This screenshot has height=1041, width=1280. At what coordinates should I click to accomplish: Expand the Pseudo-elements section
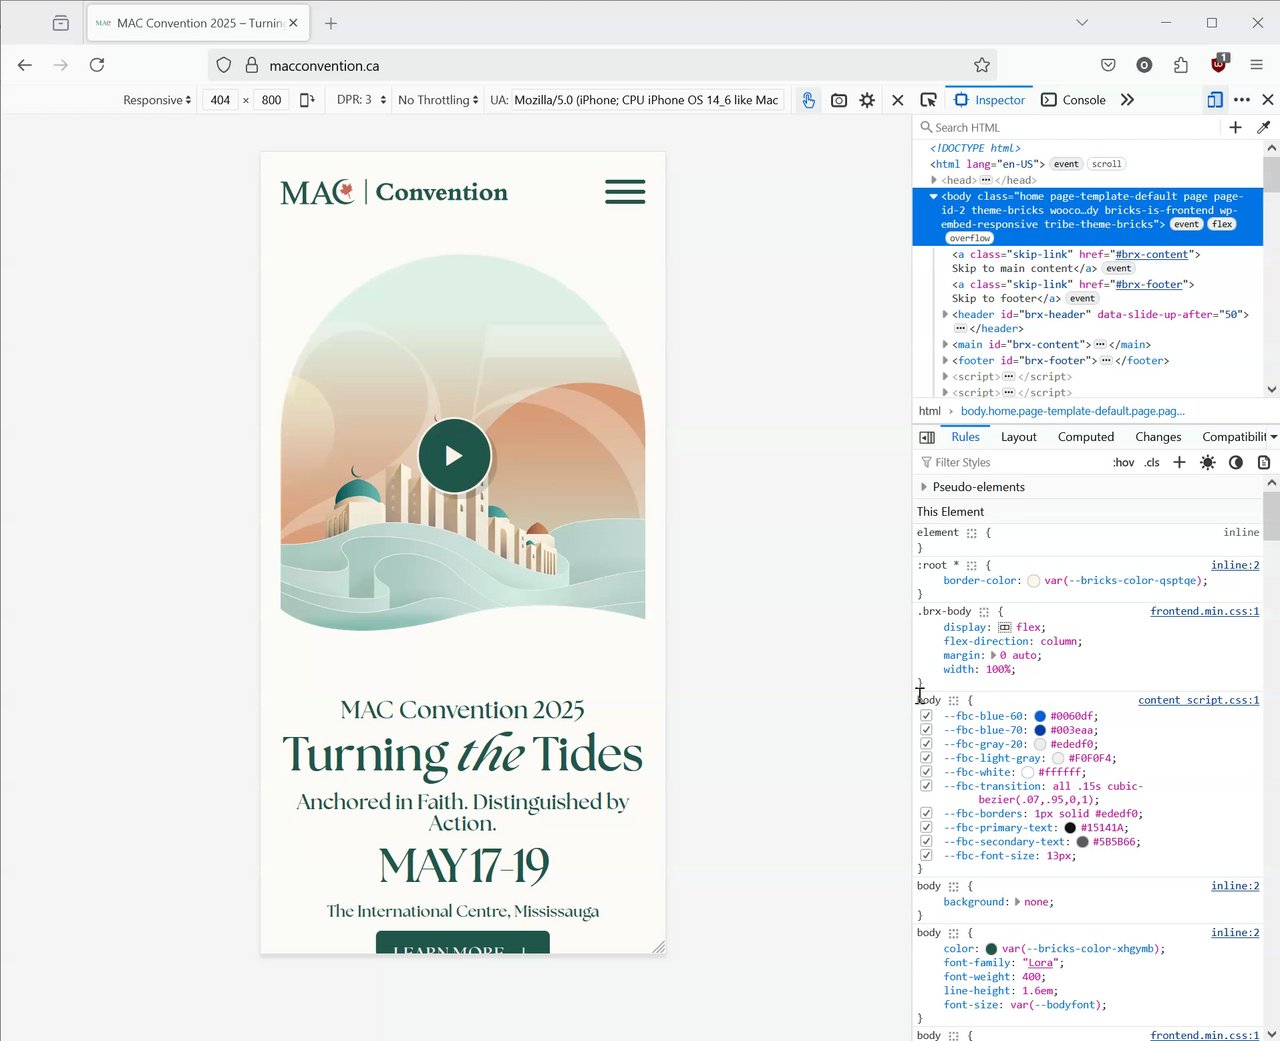923,487
